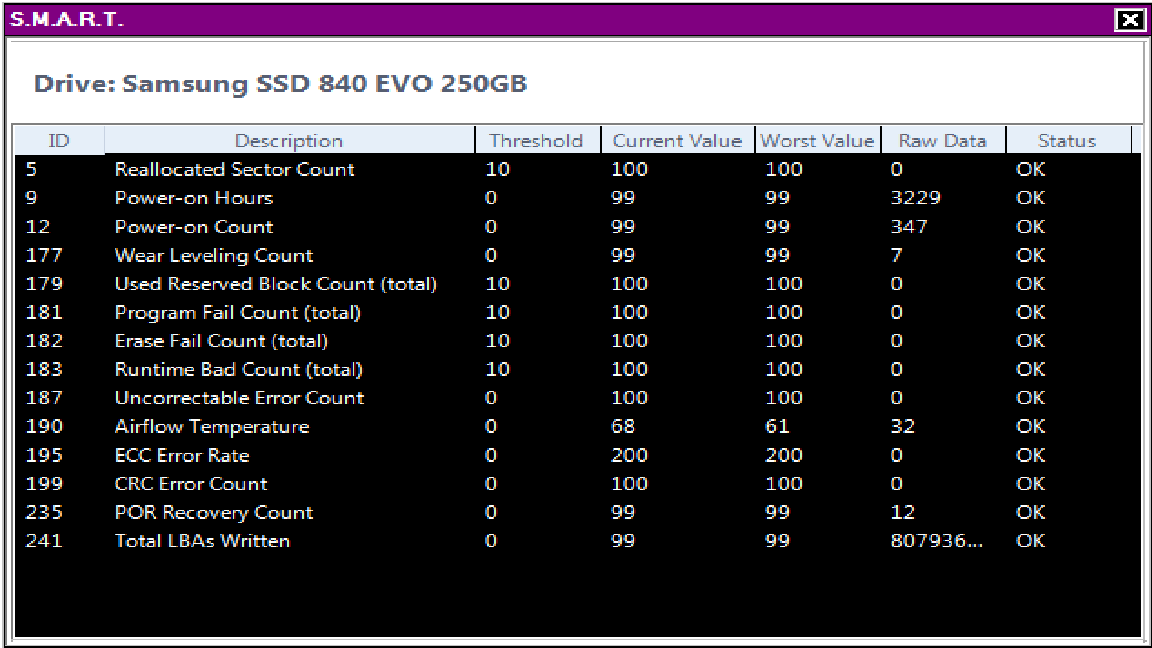Click ID 235 cell
1152x648 pixels.
click(44, 512)
